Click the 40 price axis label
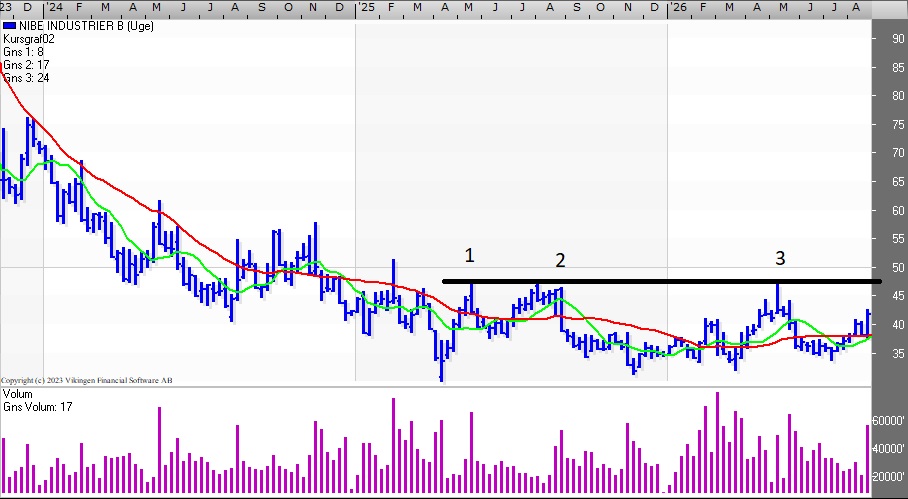The height and width of the screenshot is (499, 908). pyautogui.click(x=898, y=325)
